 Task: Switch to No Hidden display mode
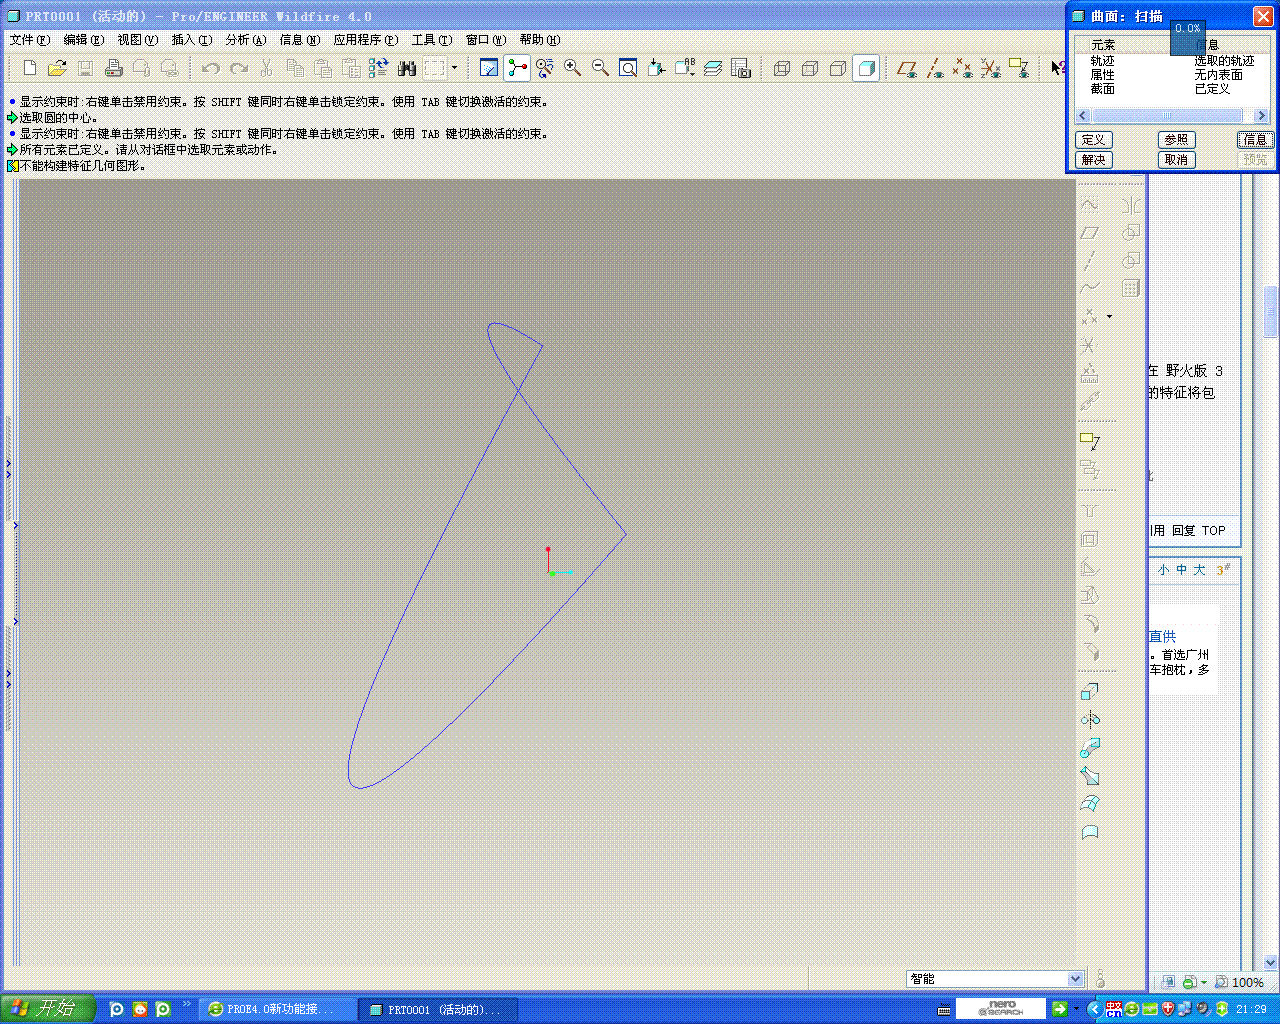[x=838, y=68]
